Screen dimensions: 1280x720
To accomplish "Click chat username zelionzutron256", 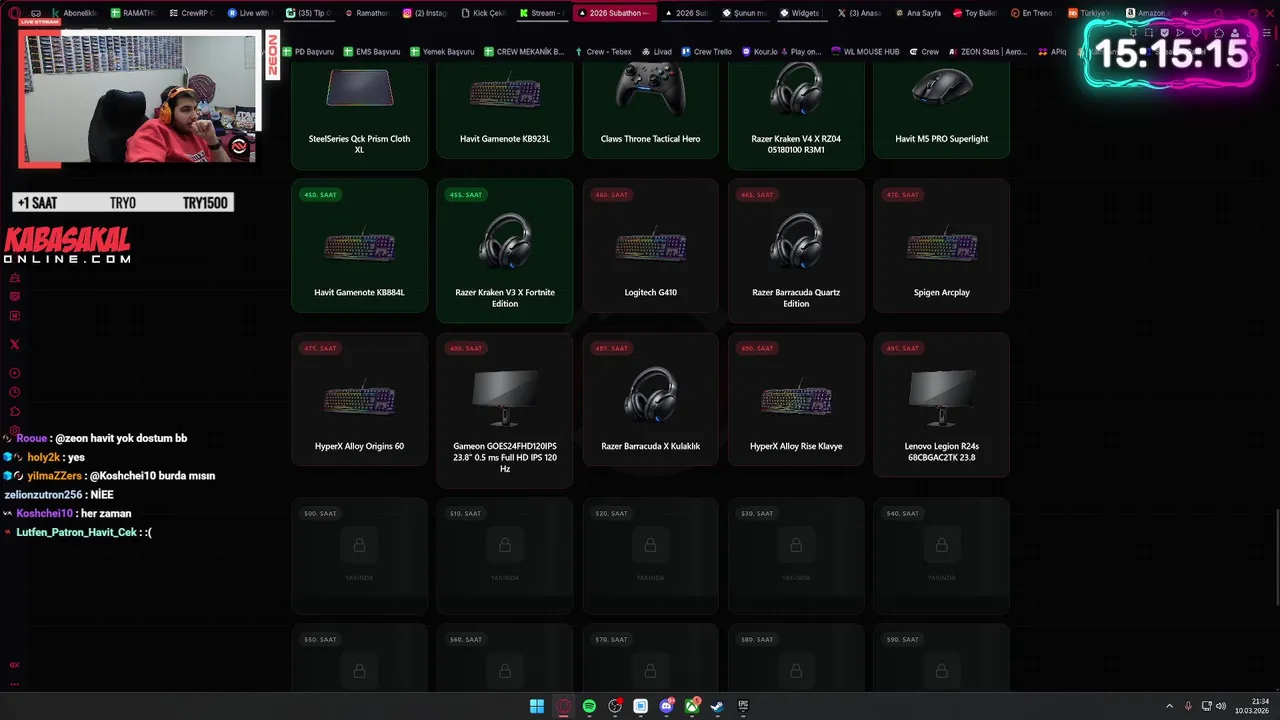I will click(43, 494).
